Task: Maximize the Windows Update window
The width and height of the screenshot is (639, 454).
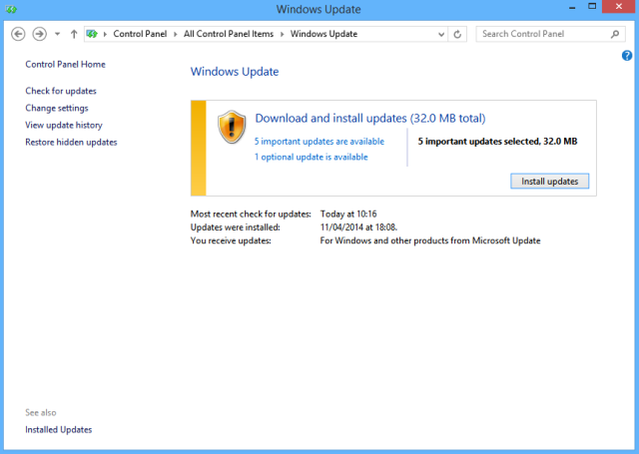Action: click(x=592, y=7)
